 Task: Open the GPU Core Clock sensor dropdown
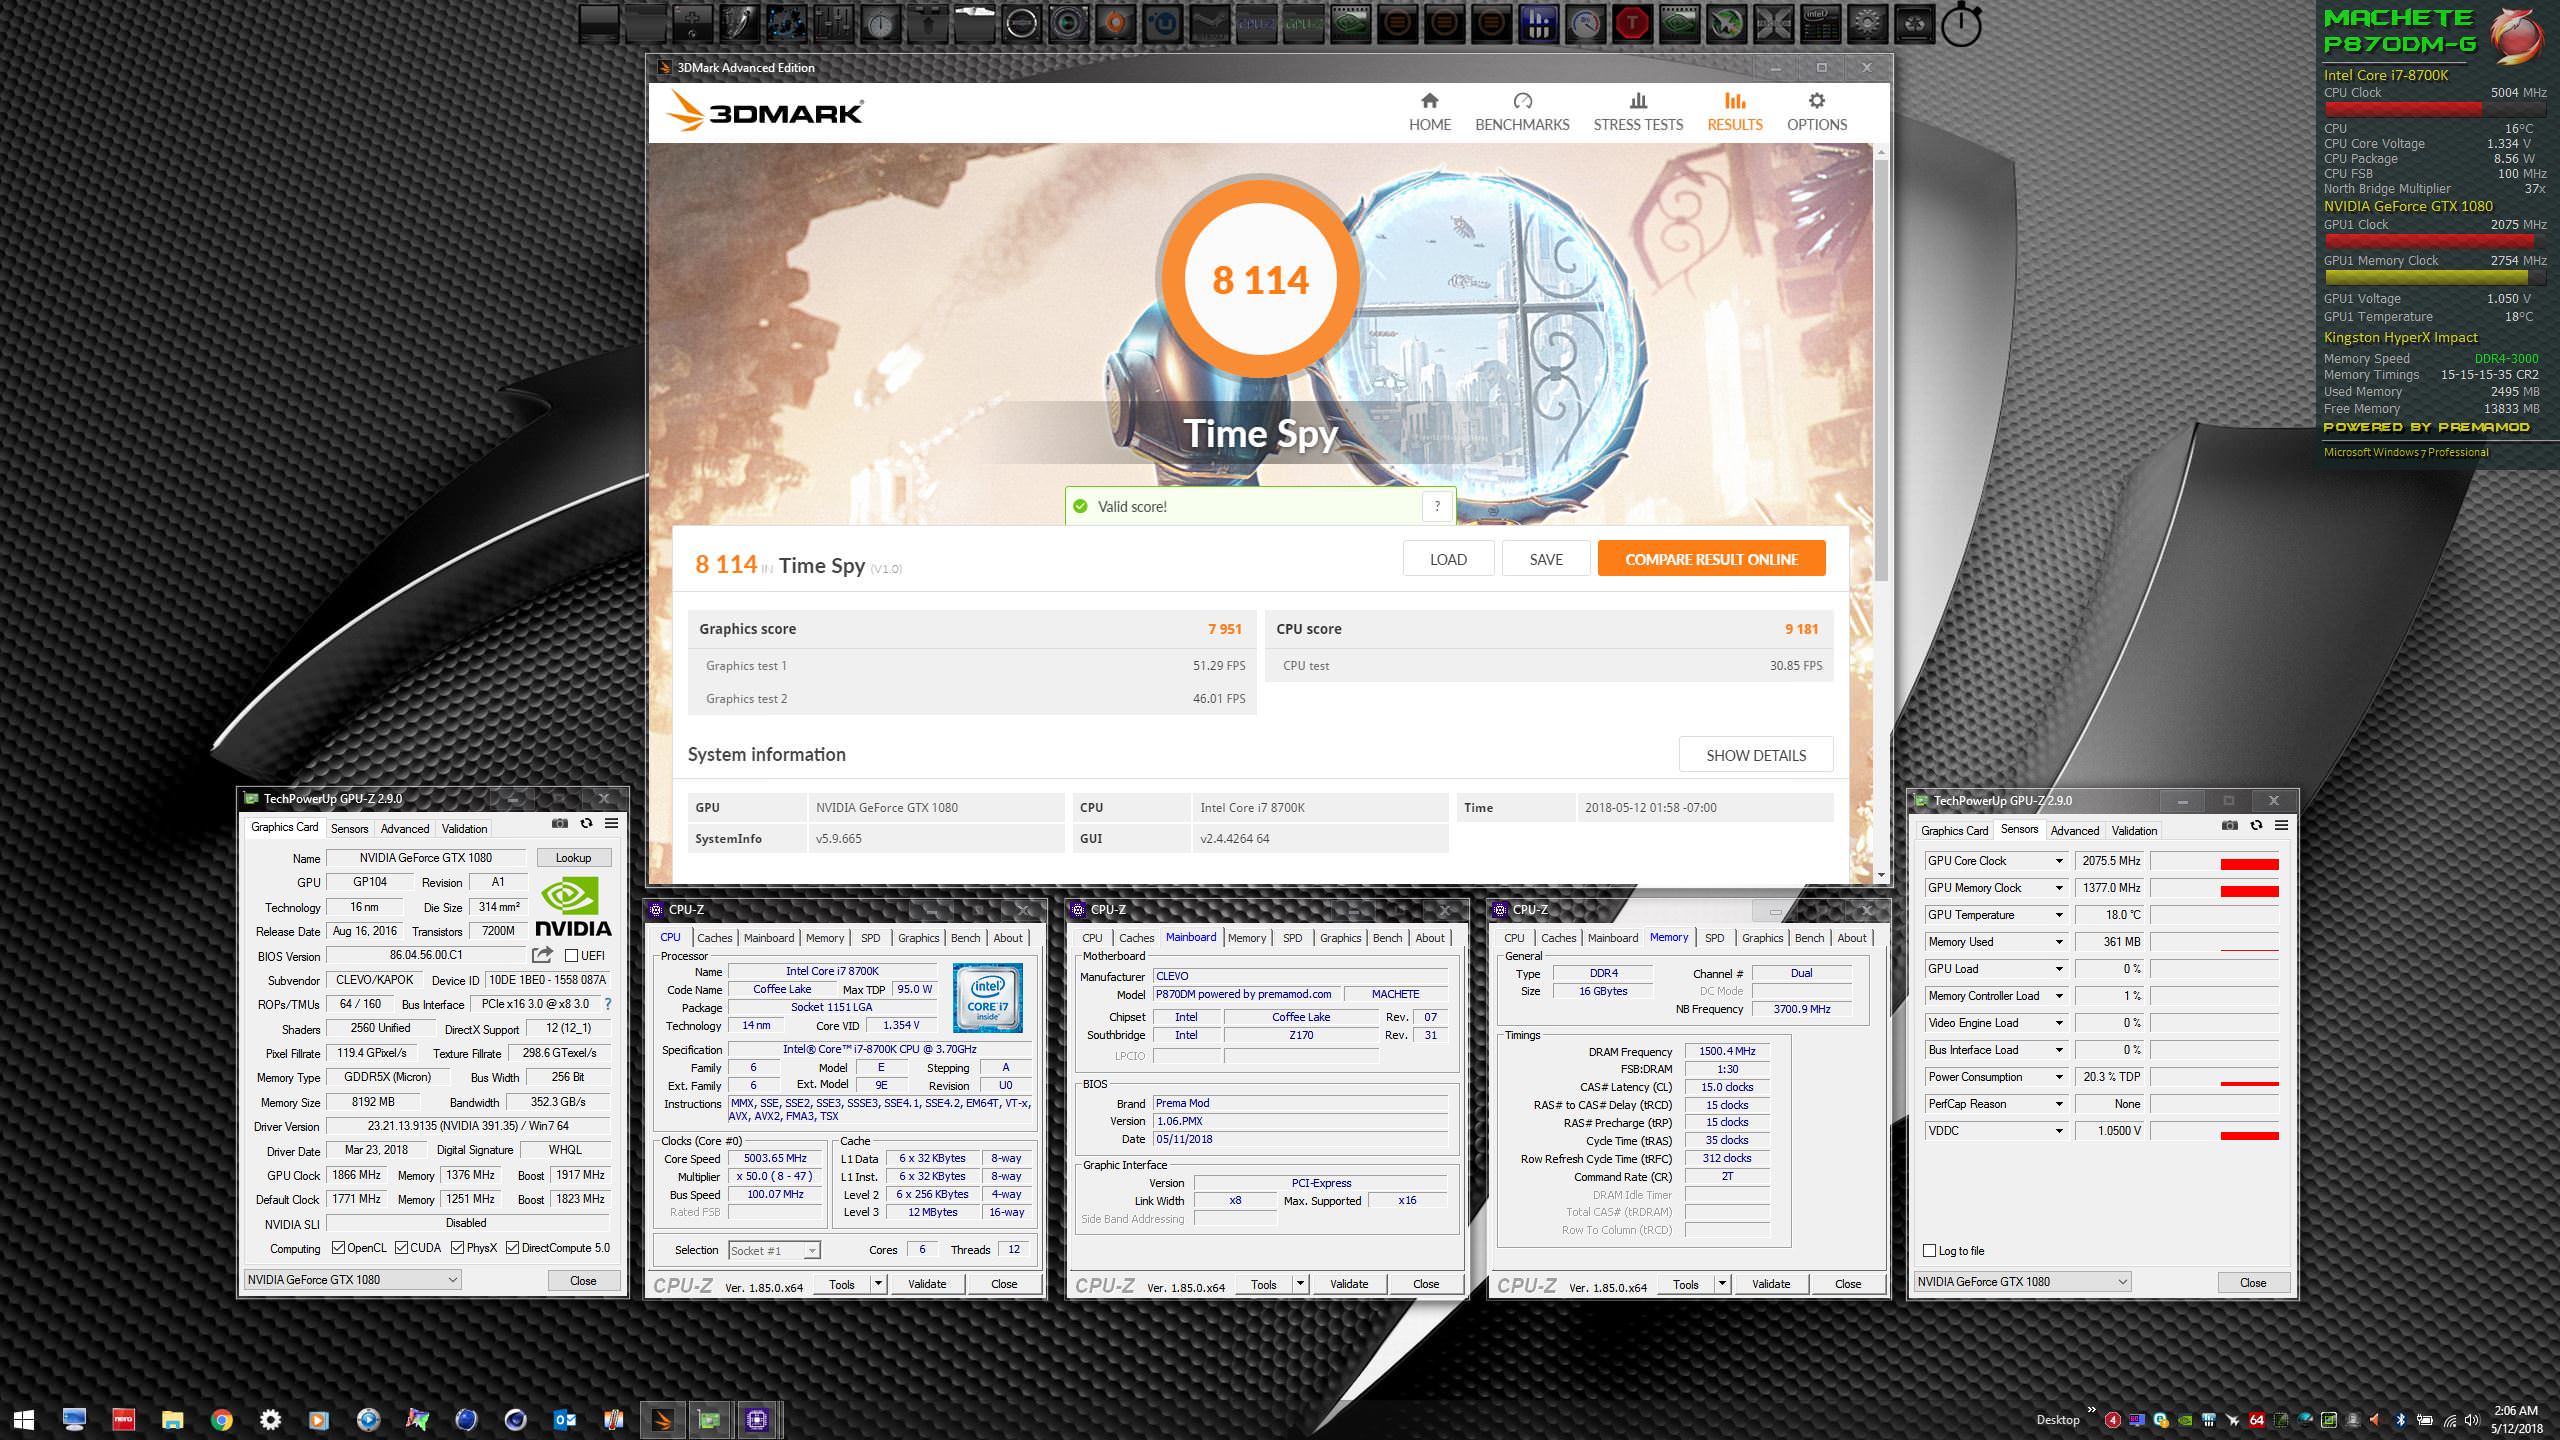click(2059, 861)
